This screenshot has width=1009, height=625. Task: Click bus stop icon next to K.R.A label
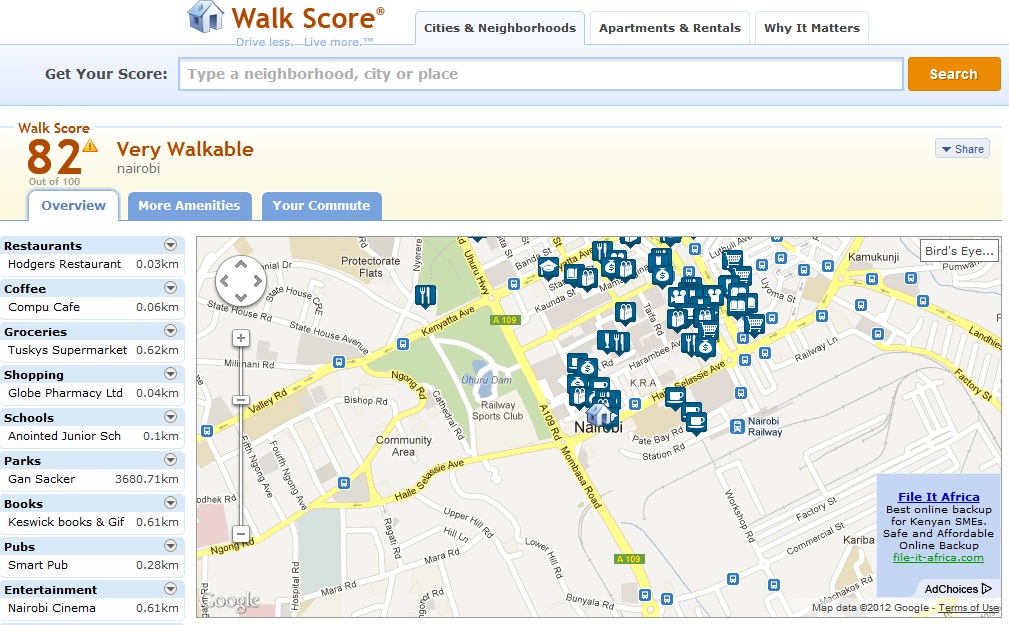coord(634,404)
